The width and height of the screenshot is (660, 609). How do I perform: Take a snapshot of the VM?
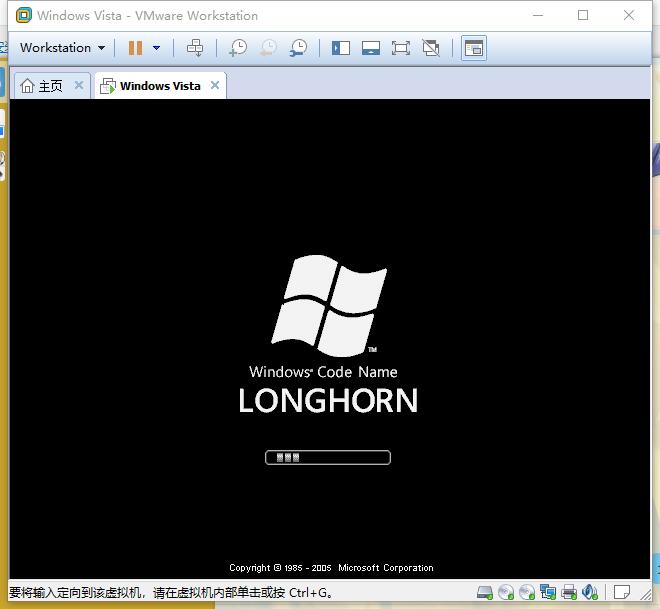click(x=238, y=48)
